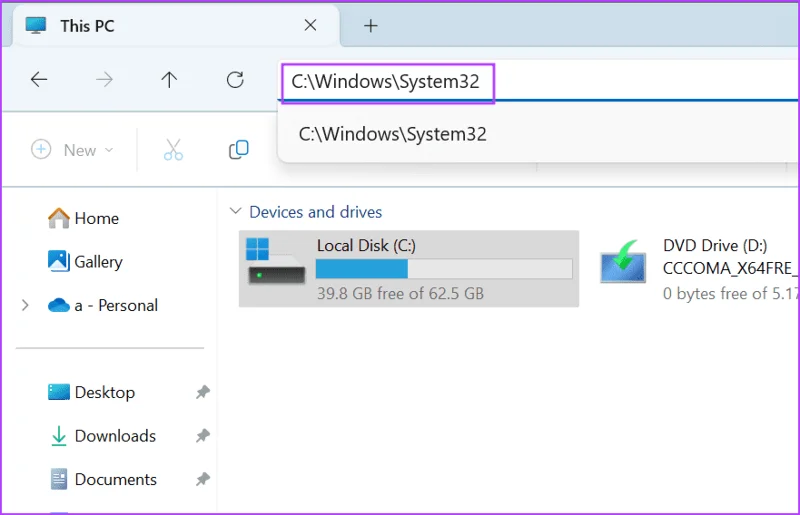Refresh the current folder view

235,80
